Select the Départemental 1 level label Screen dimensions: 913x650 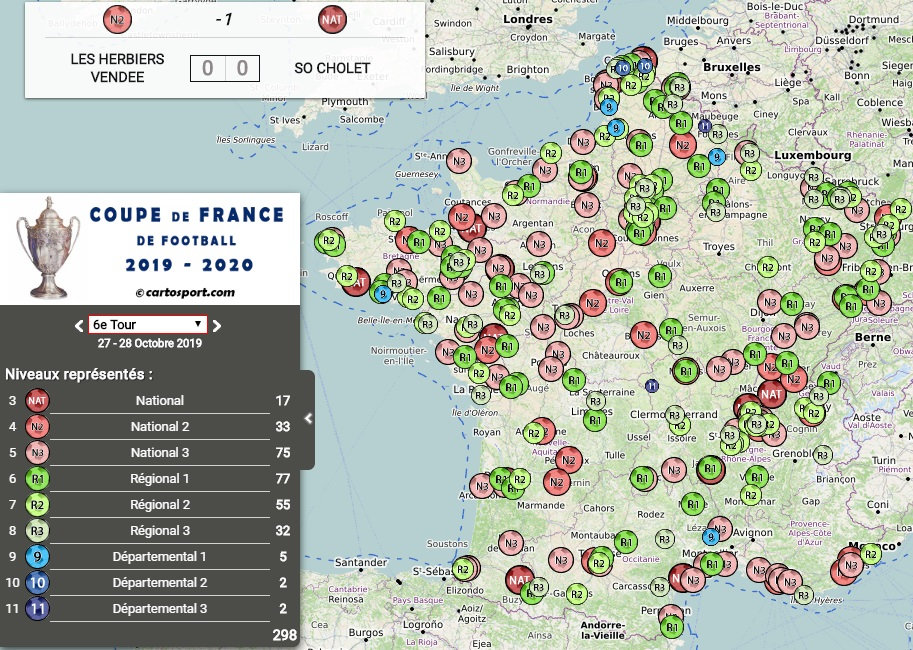tap(160, 557)
